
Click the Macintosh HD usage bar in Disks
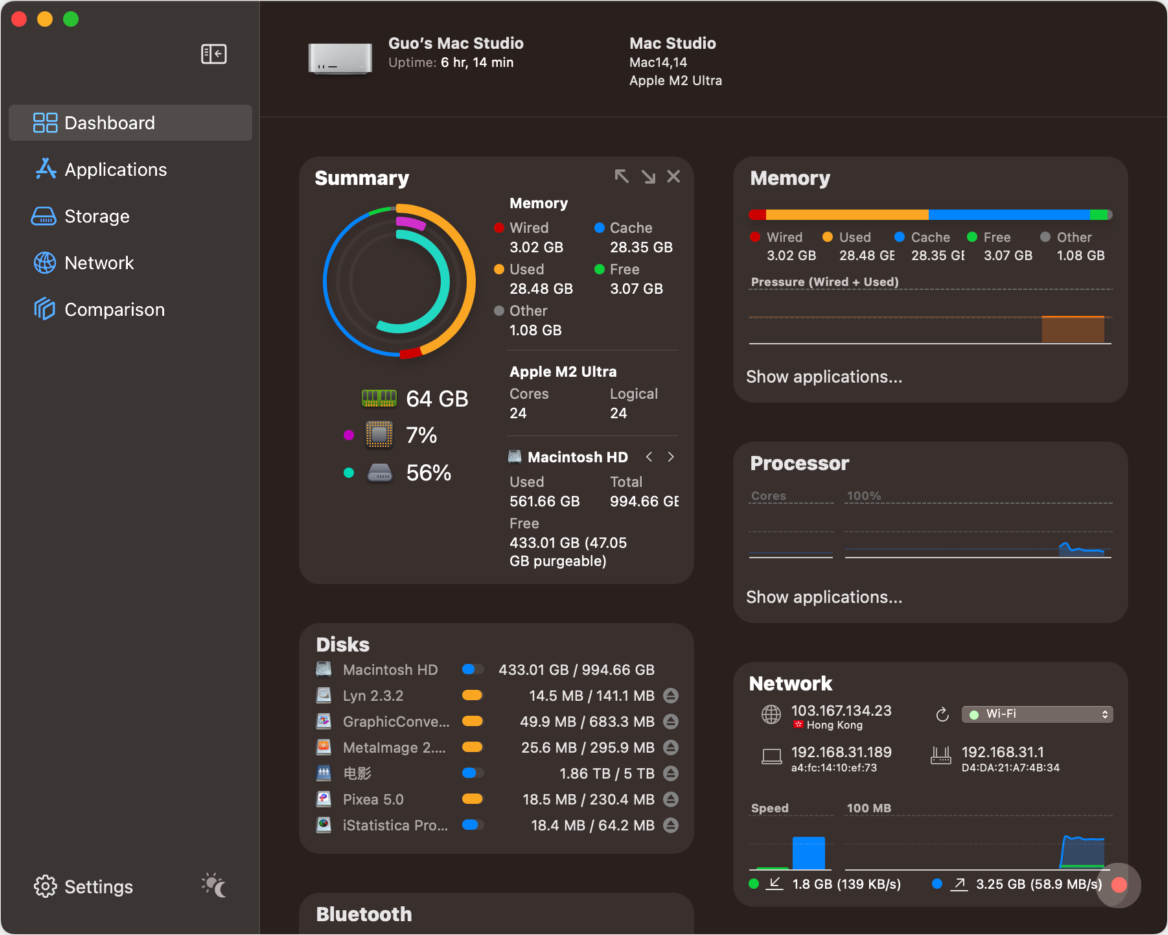pyautogui.click(x=472, y=669)
